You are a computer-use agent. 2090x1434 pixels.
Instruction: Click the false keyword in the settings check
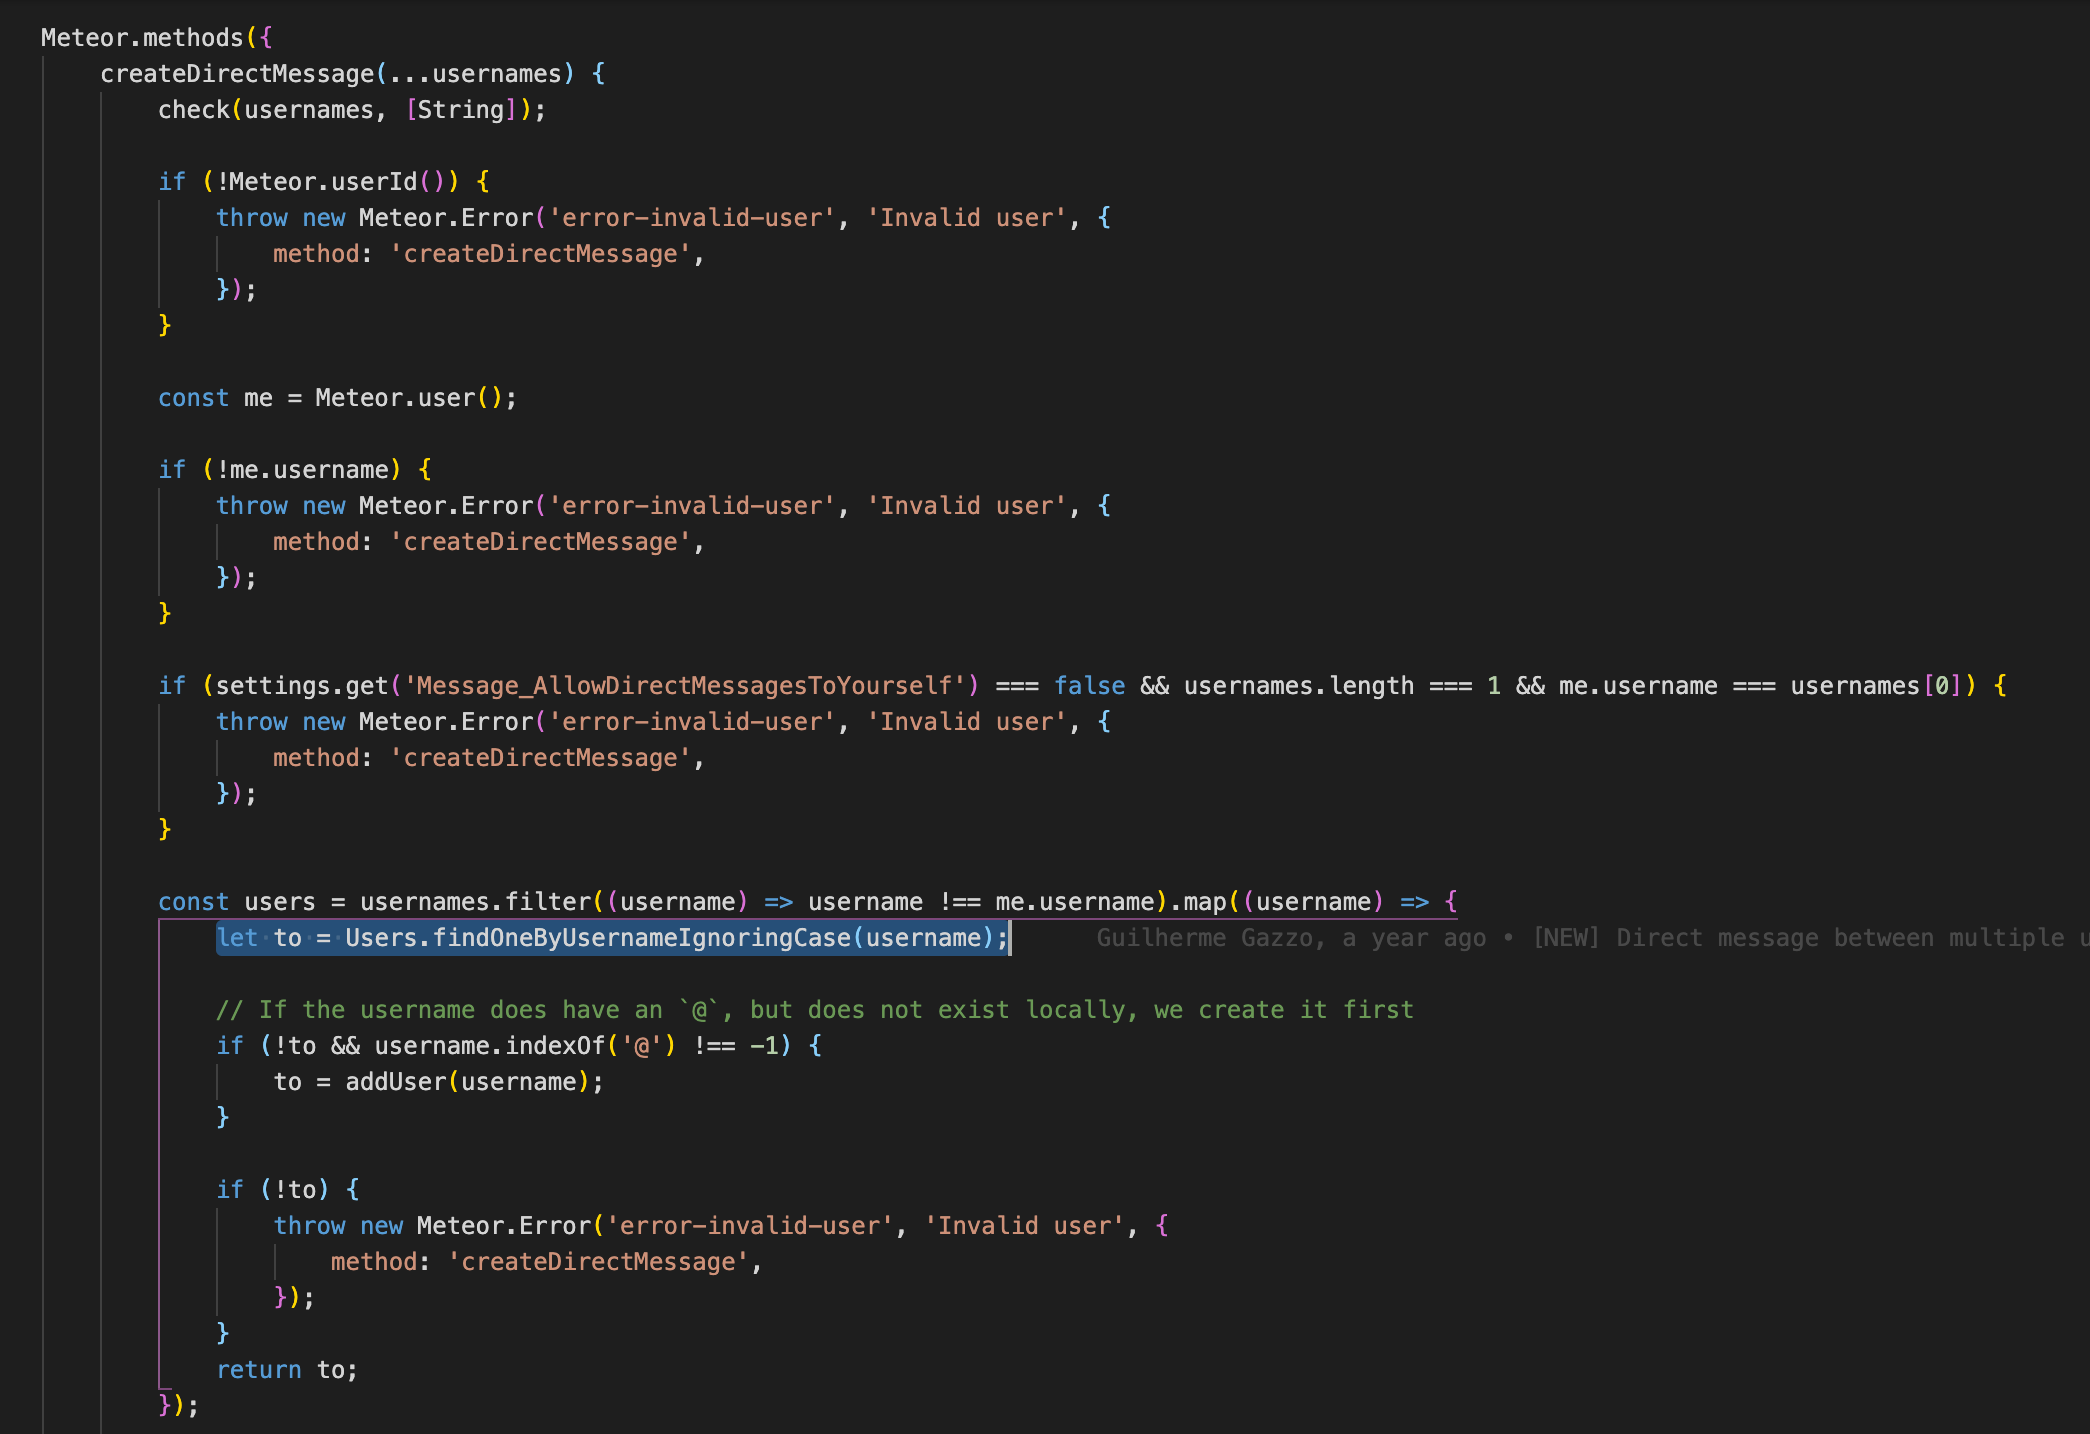pyautogui.click(x=1088, y=685)
